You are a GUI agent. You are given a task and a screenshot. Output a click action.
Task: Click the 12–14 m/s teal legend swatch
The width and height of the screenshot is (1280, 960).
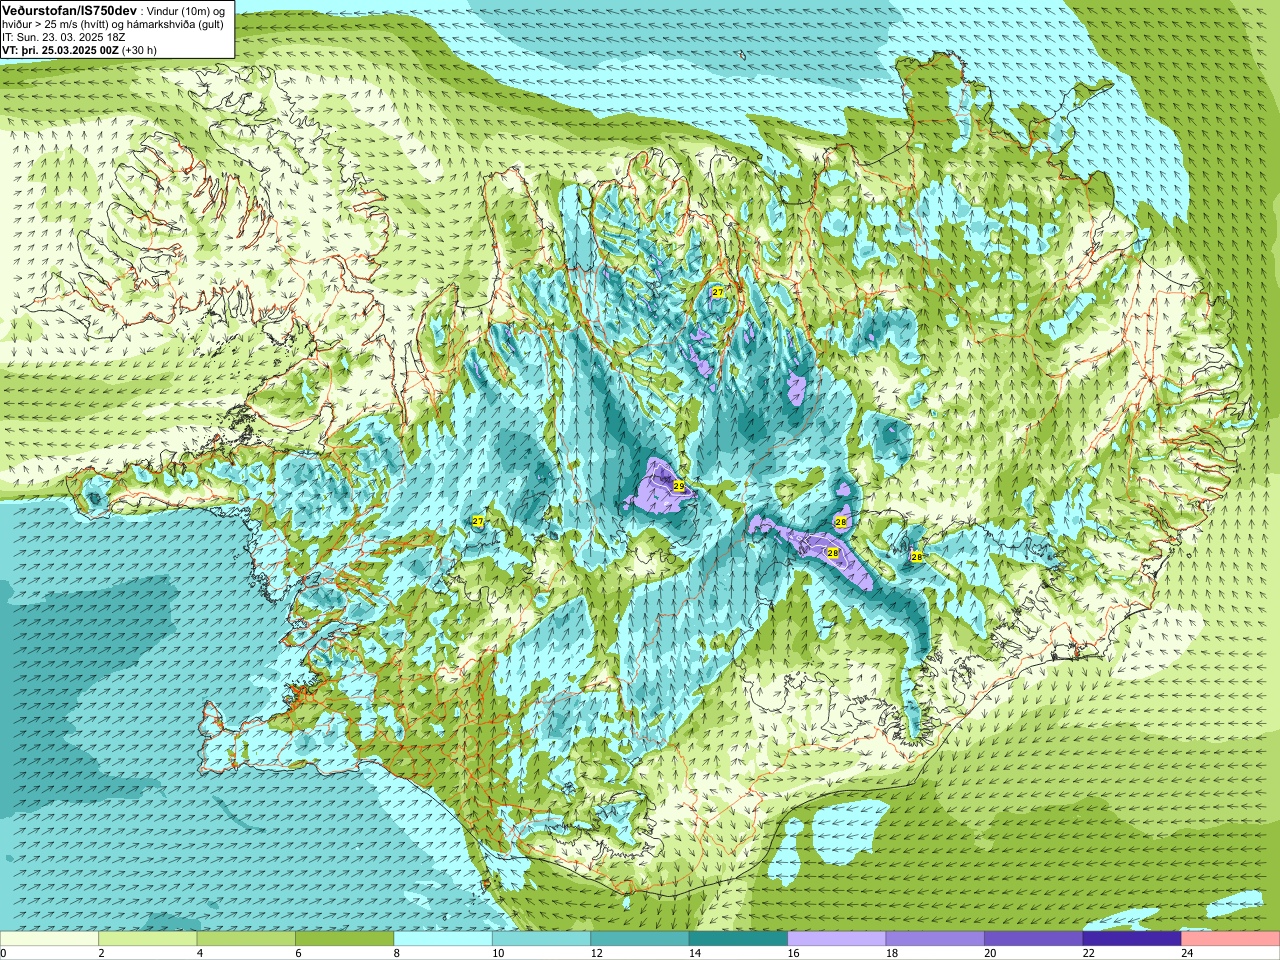[x=640, y=939]
